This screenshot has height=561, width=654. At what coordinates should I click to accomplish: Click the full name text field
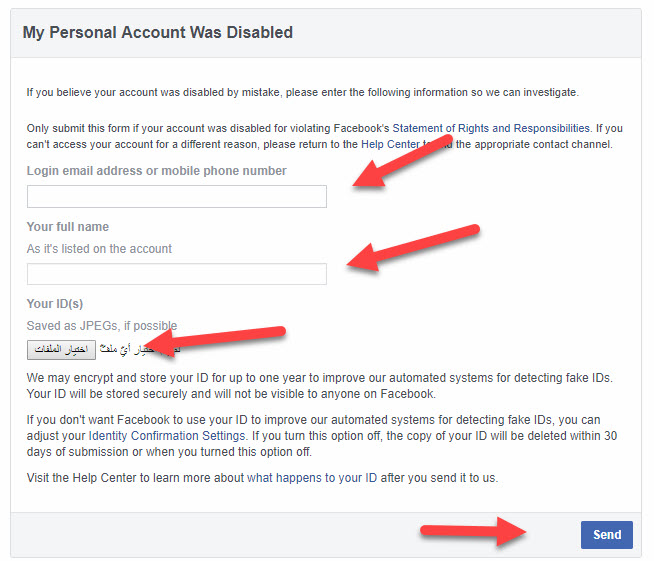pos(177,274)
